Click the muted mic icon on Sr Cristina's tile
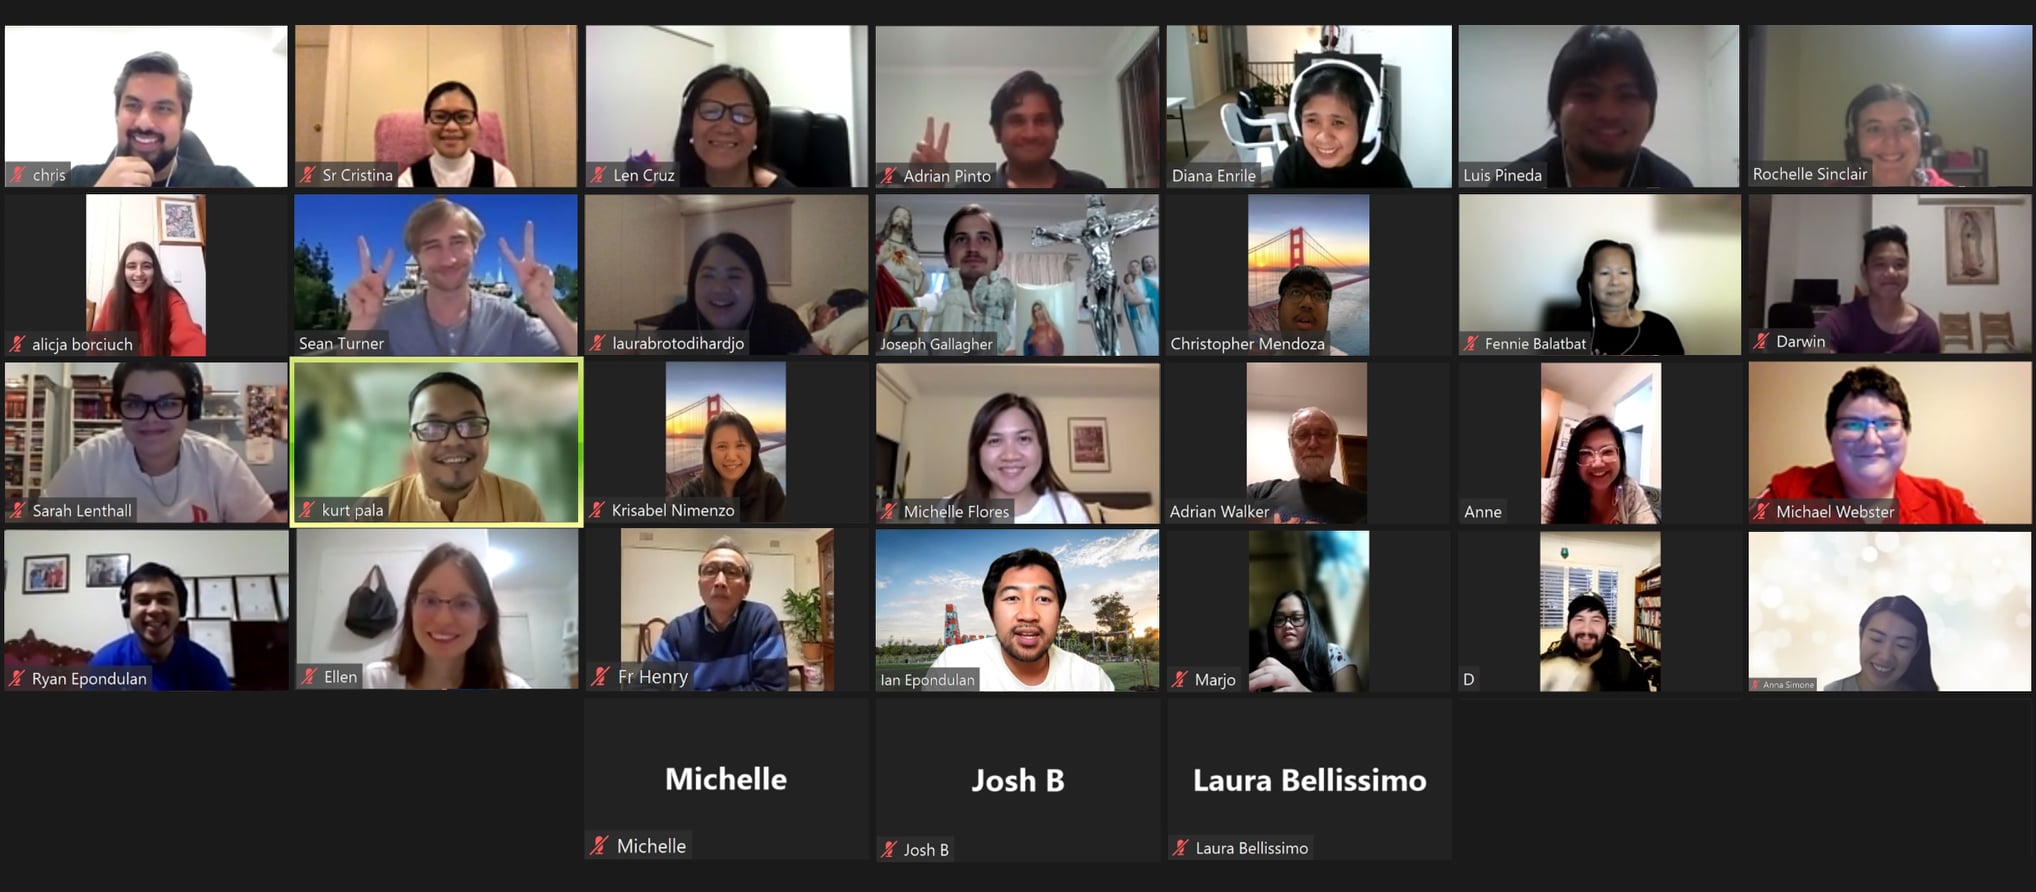This screenshot has width=2036, height=892. (308, 175)
